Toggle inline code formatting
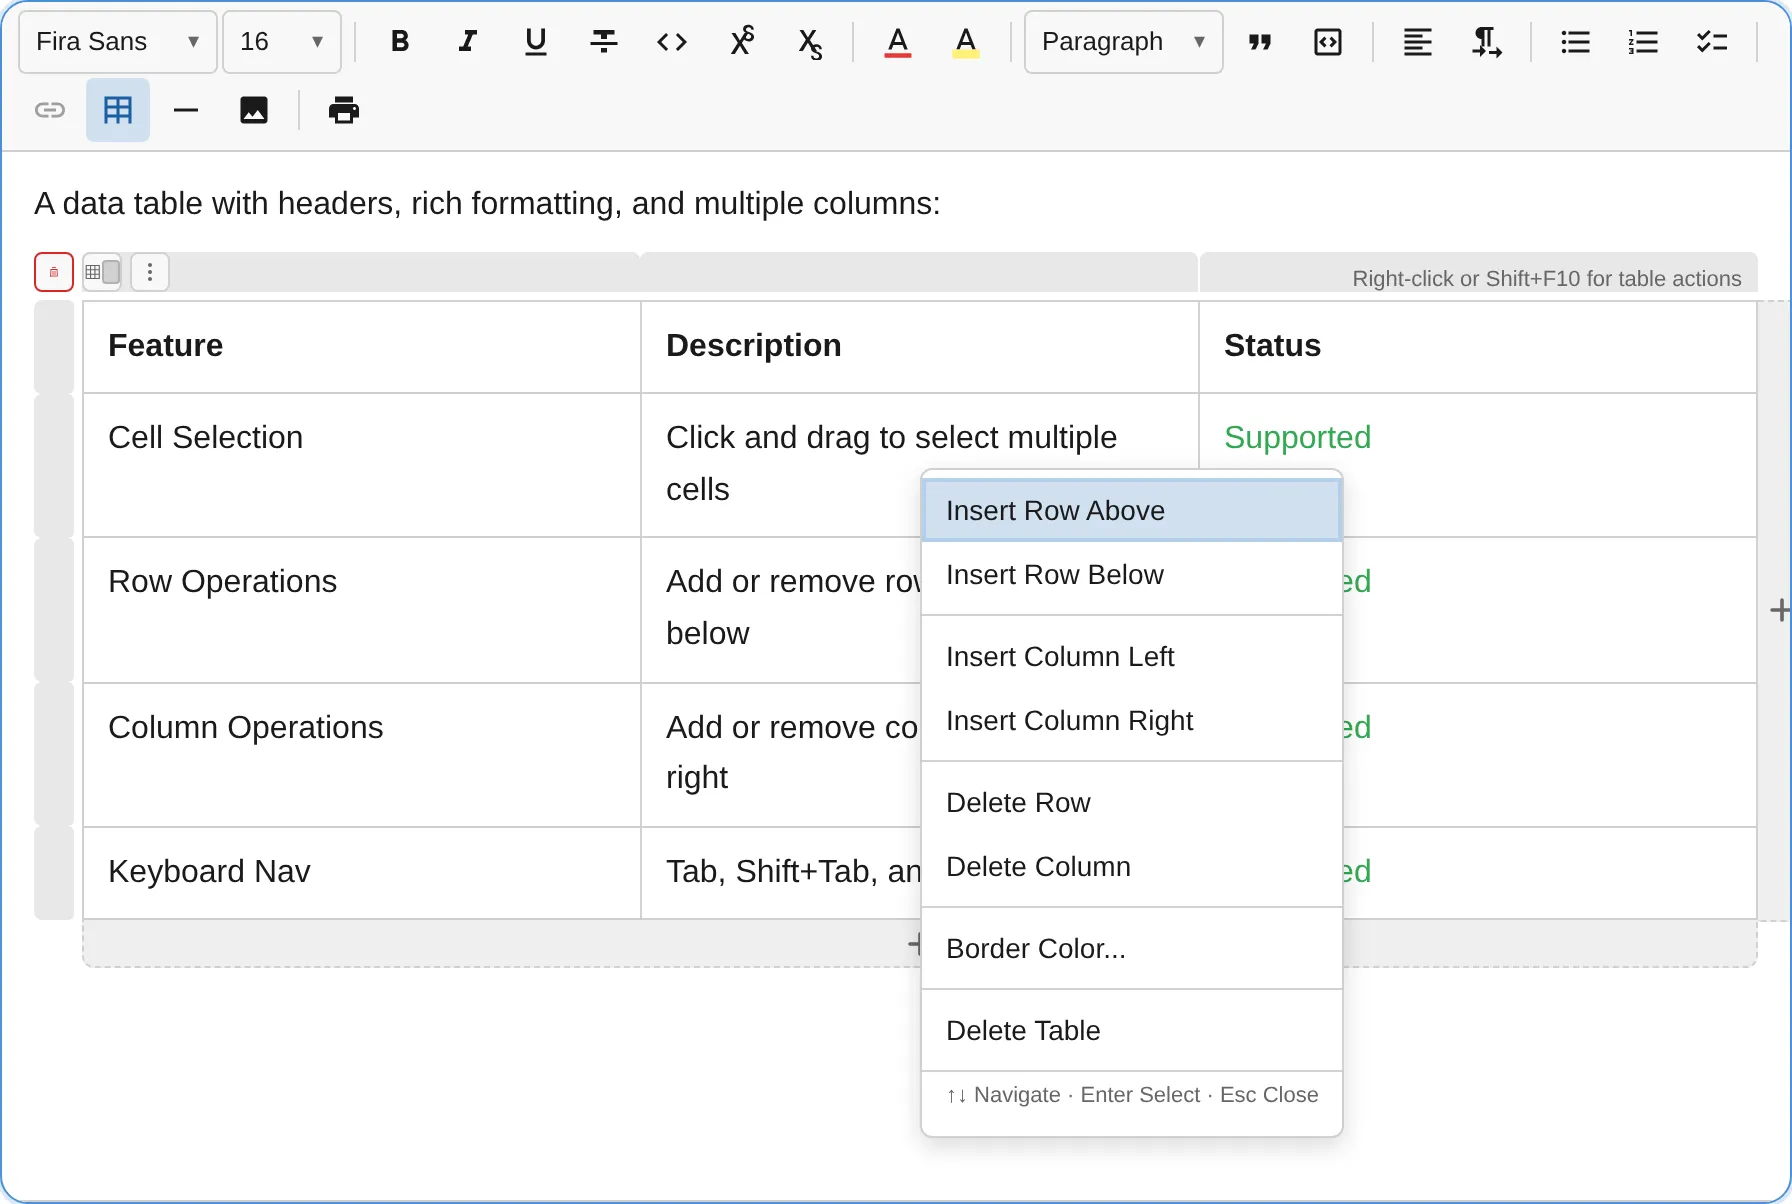The image size is (1792, 1204). pos(671,41)
